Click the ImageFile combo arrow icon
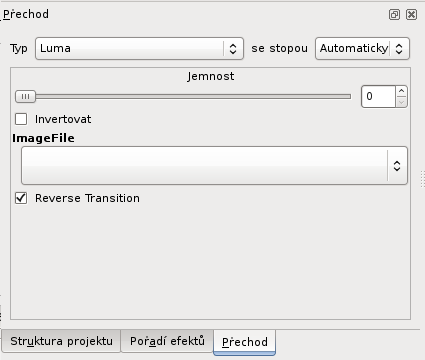The image size is (425, 360). click(397, 166)
